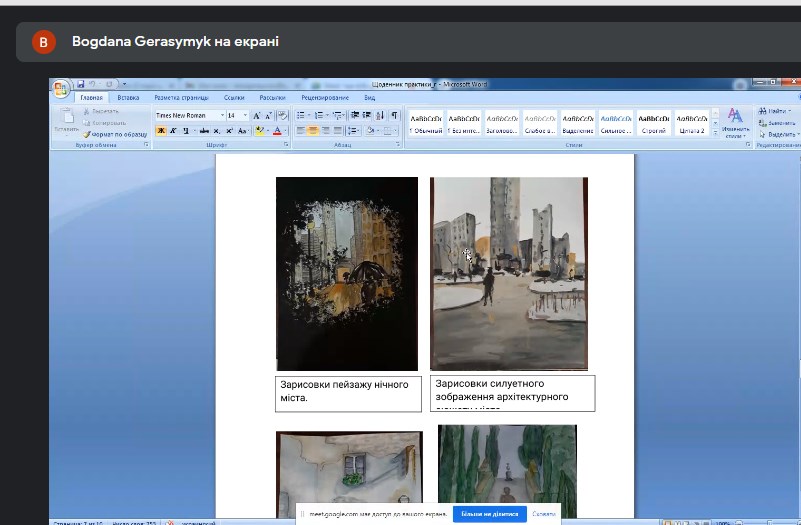Click Заменить replace command
801x525 pixels.
click(778, 123)
